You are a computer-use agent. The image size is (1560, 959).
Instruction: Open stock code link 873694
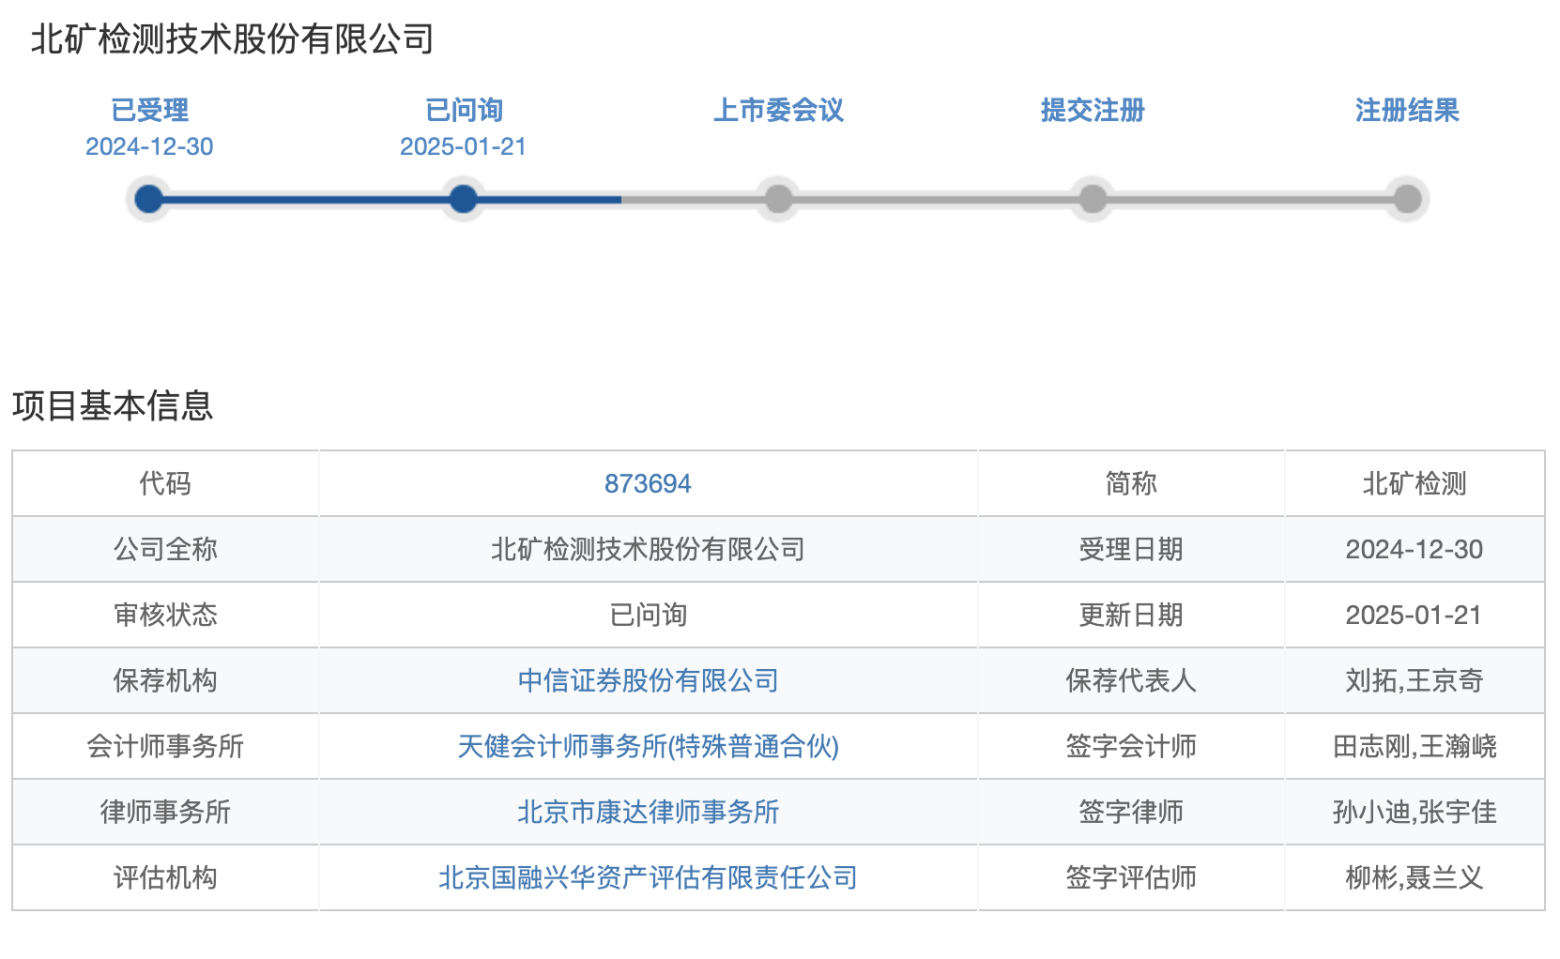(648, 484)
